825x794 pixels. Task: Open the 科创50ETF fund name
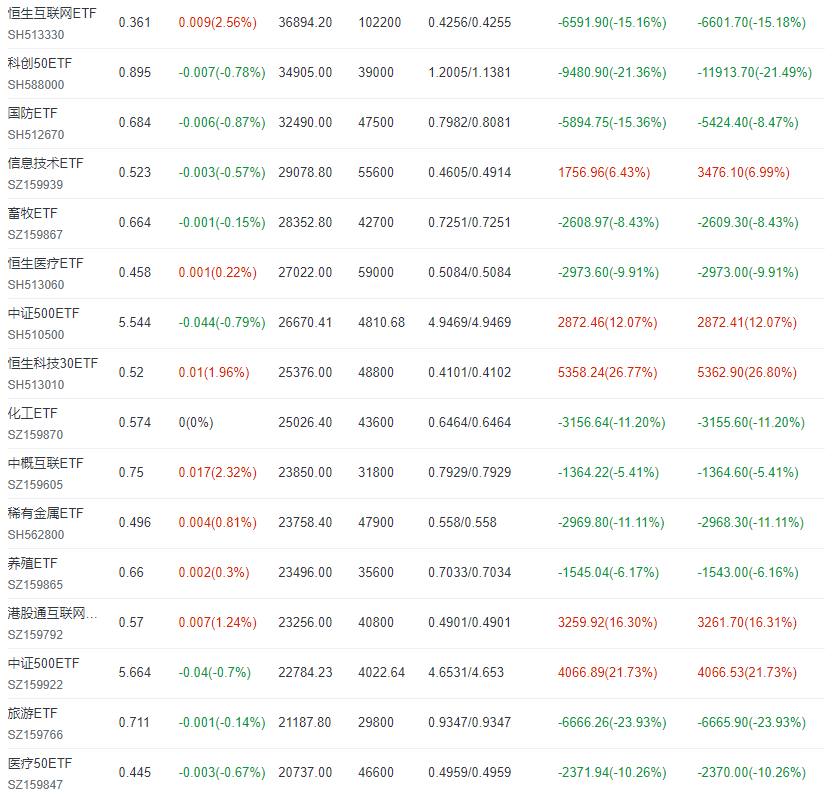click(x=39, y=63)
